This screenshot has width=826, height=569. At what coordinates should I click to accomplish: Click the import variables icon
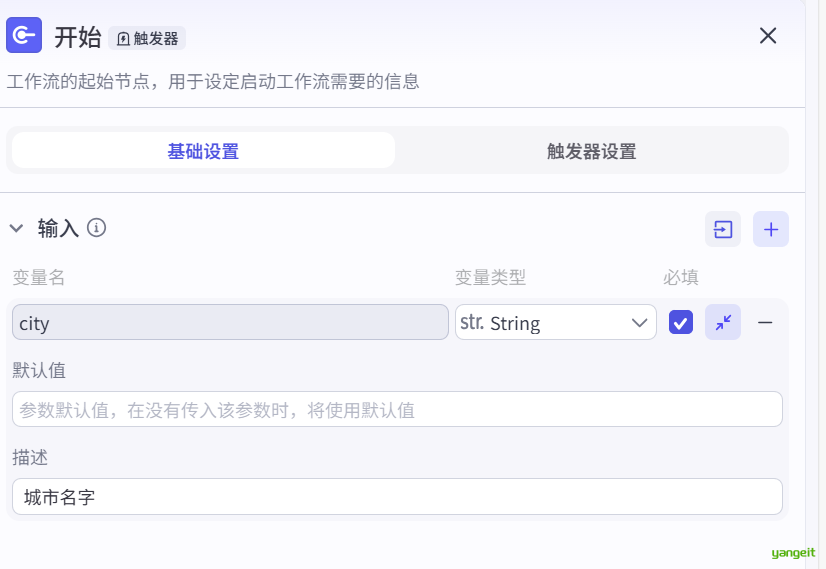click(722, 229)
